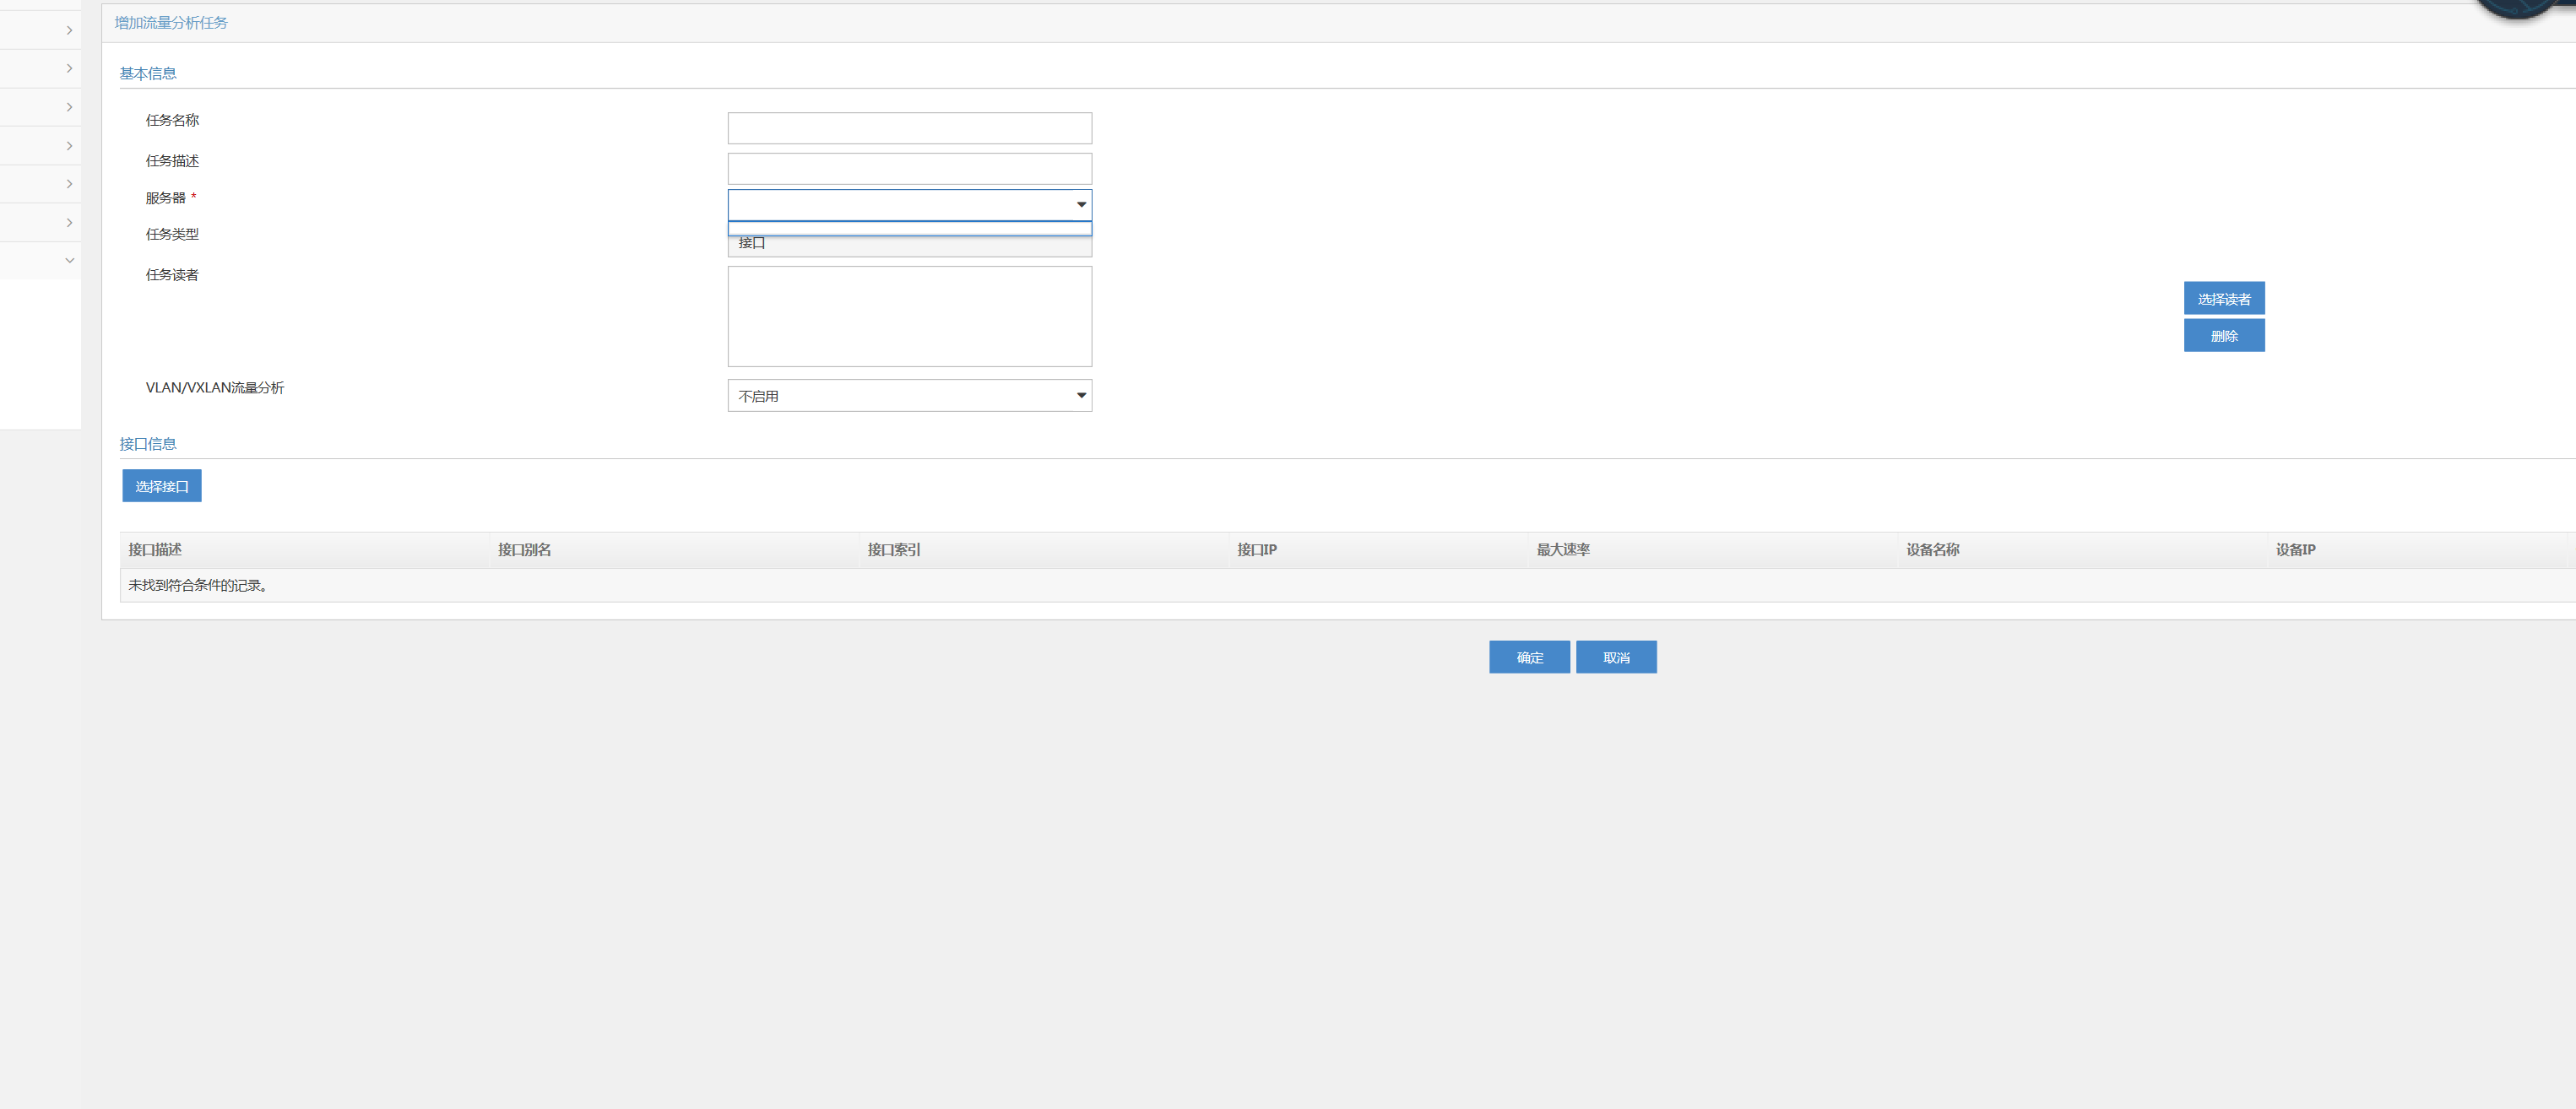
Task: Confirm with the 确定 button
Action: point(1529,657)
